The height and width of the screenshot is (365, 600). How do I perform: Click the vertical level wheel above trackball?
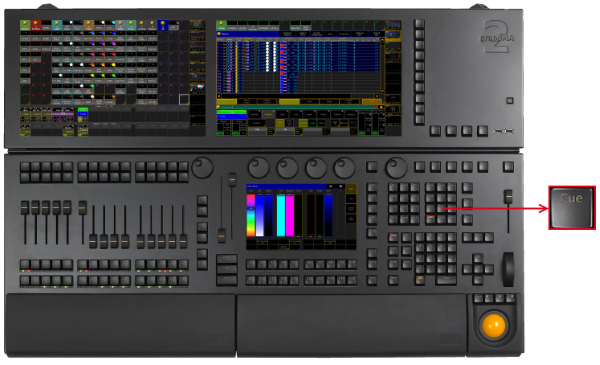[x=508, y=269]
